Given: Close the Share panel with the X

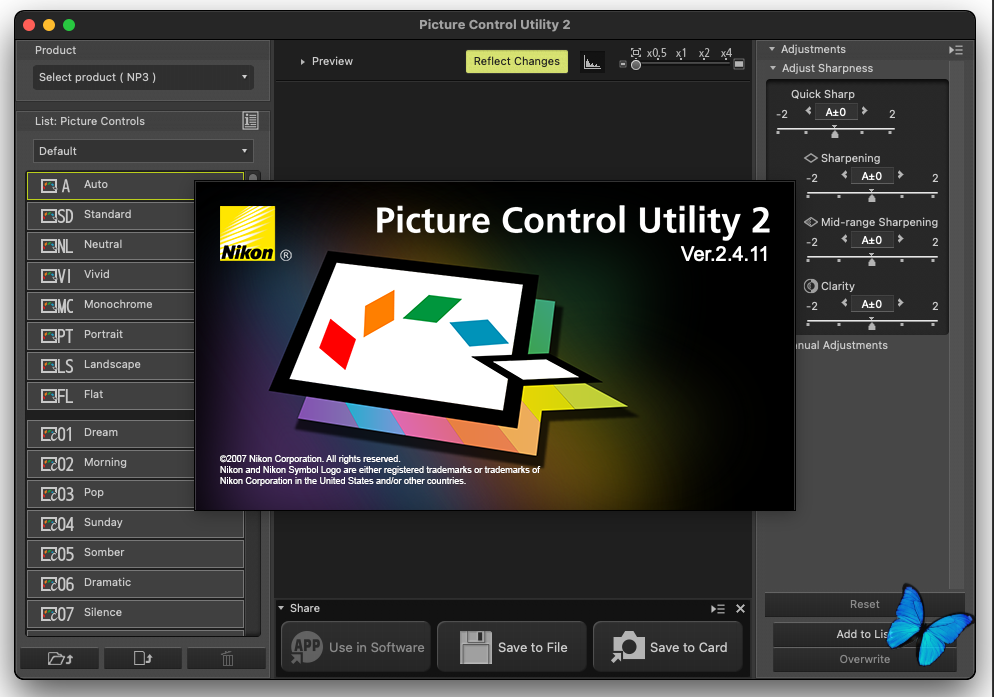Looking at the screenshot, I should coord(740,608).
